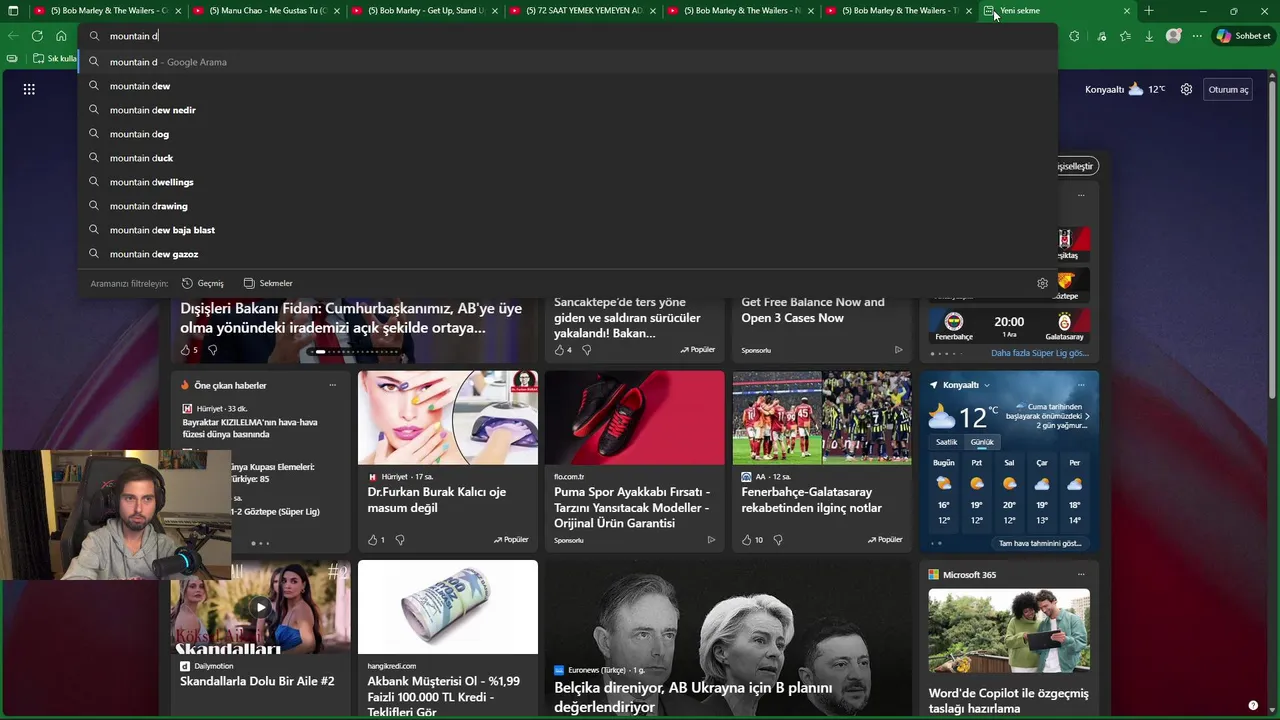Switch to Manu Chao - Me Gustas Tu tab

(x=266, y=11)
